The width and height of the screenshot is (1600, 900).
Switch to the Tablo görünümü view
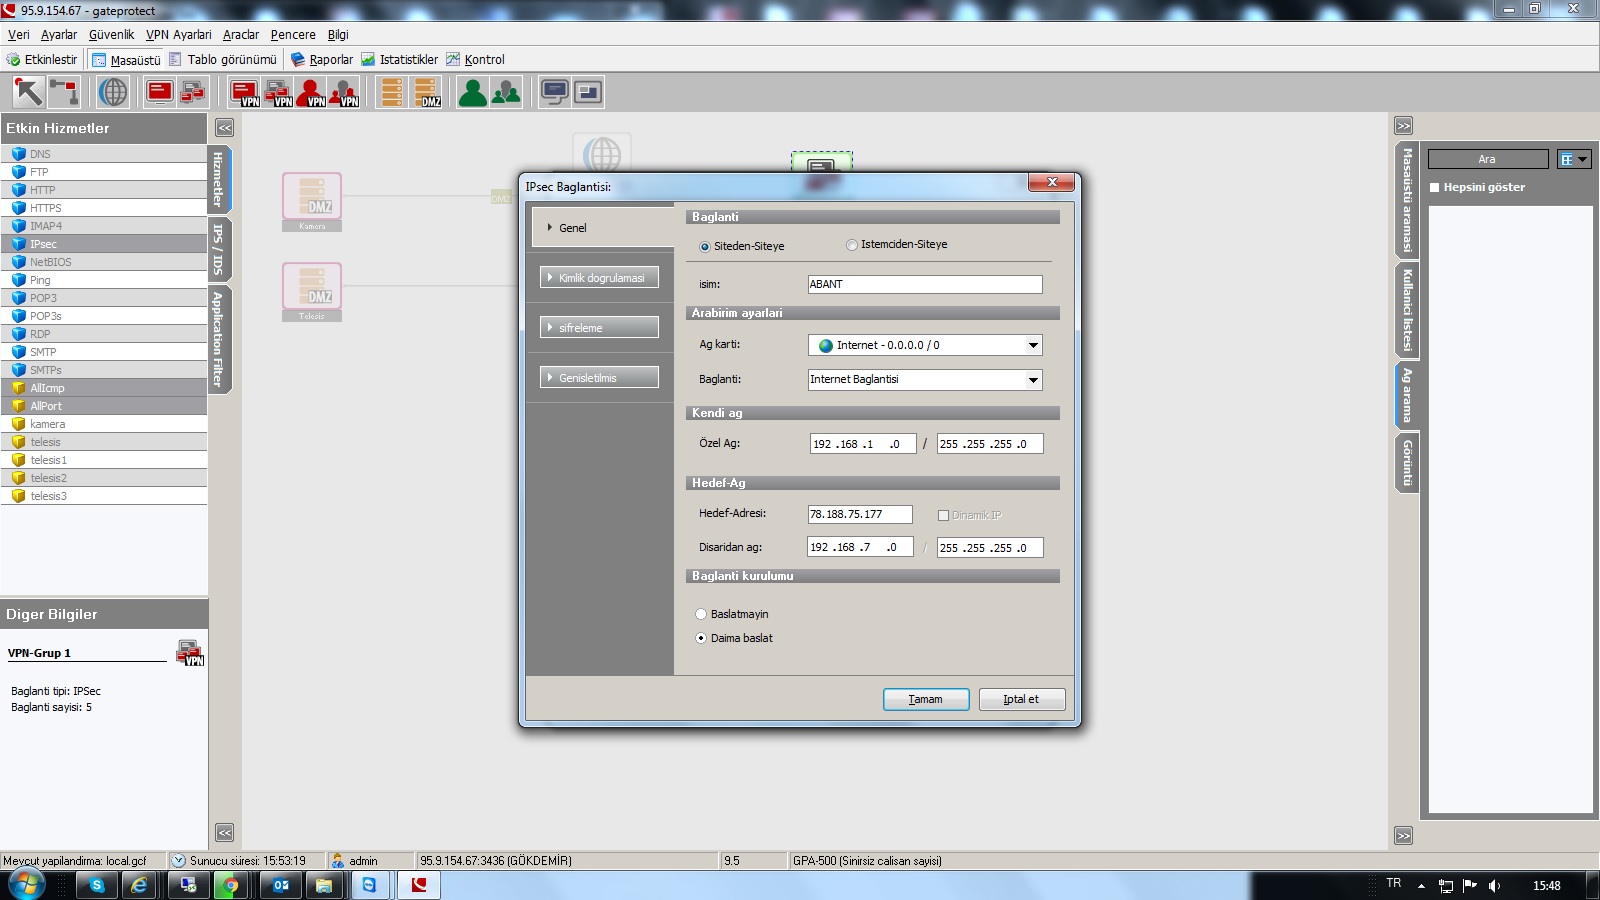click(223, 60)
